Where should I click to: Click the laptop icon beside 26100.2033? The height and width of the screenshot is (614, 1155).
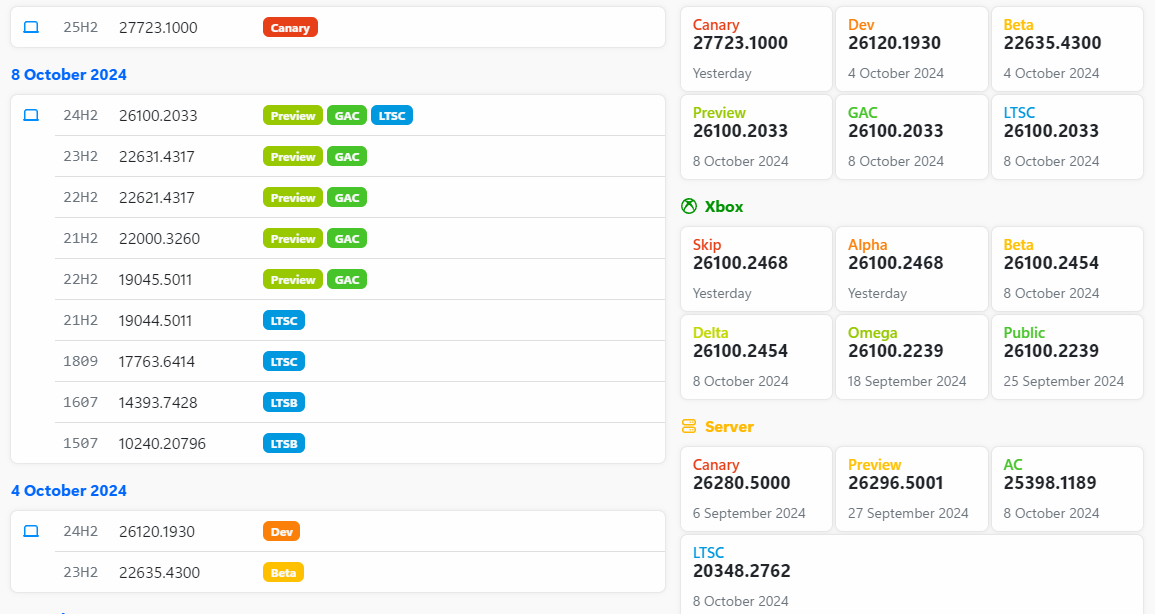pyautogui.click(x=31, y=115)
